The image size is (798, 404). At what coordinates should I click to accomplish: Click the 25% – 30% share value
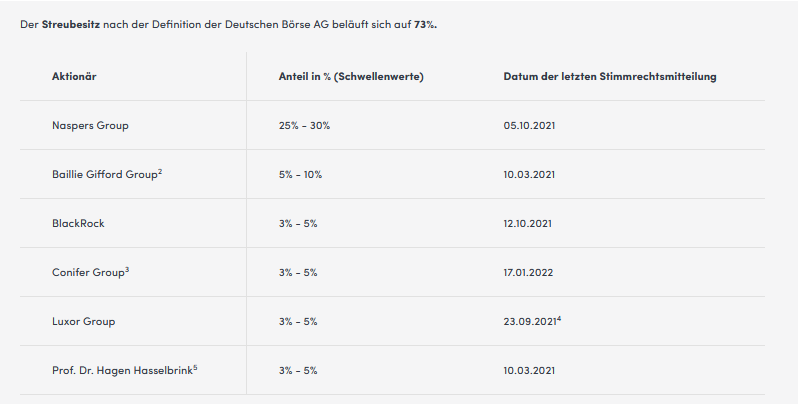coord(304,126)
